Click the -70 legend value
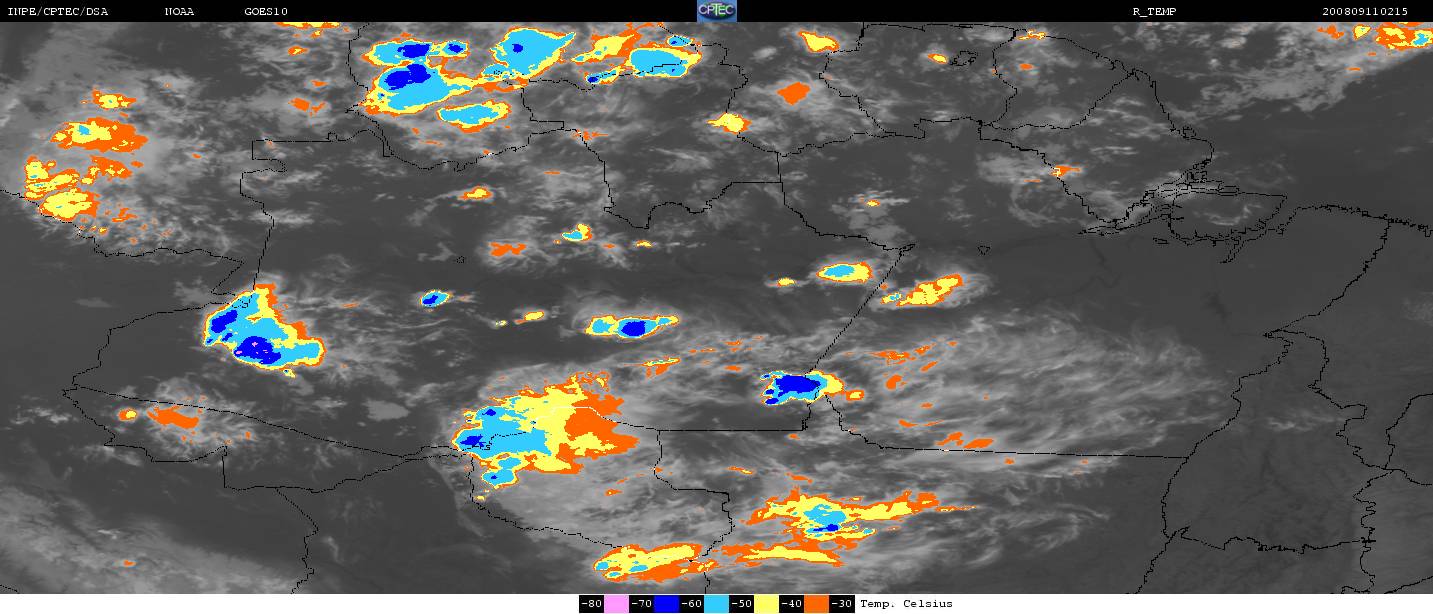1433x614 pixels. coord(641,604)
